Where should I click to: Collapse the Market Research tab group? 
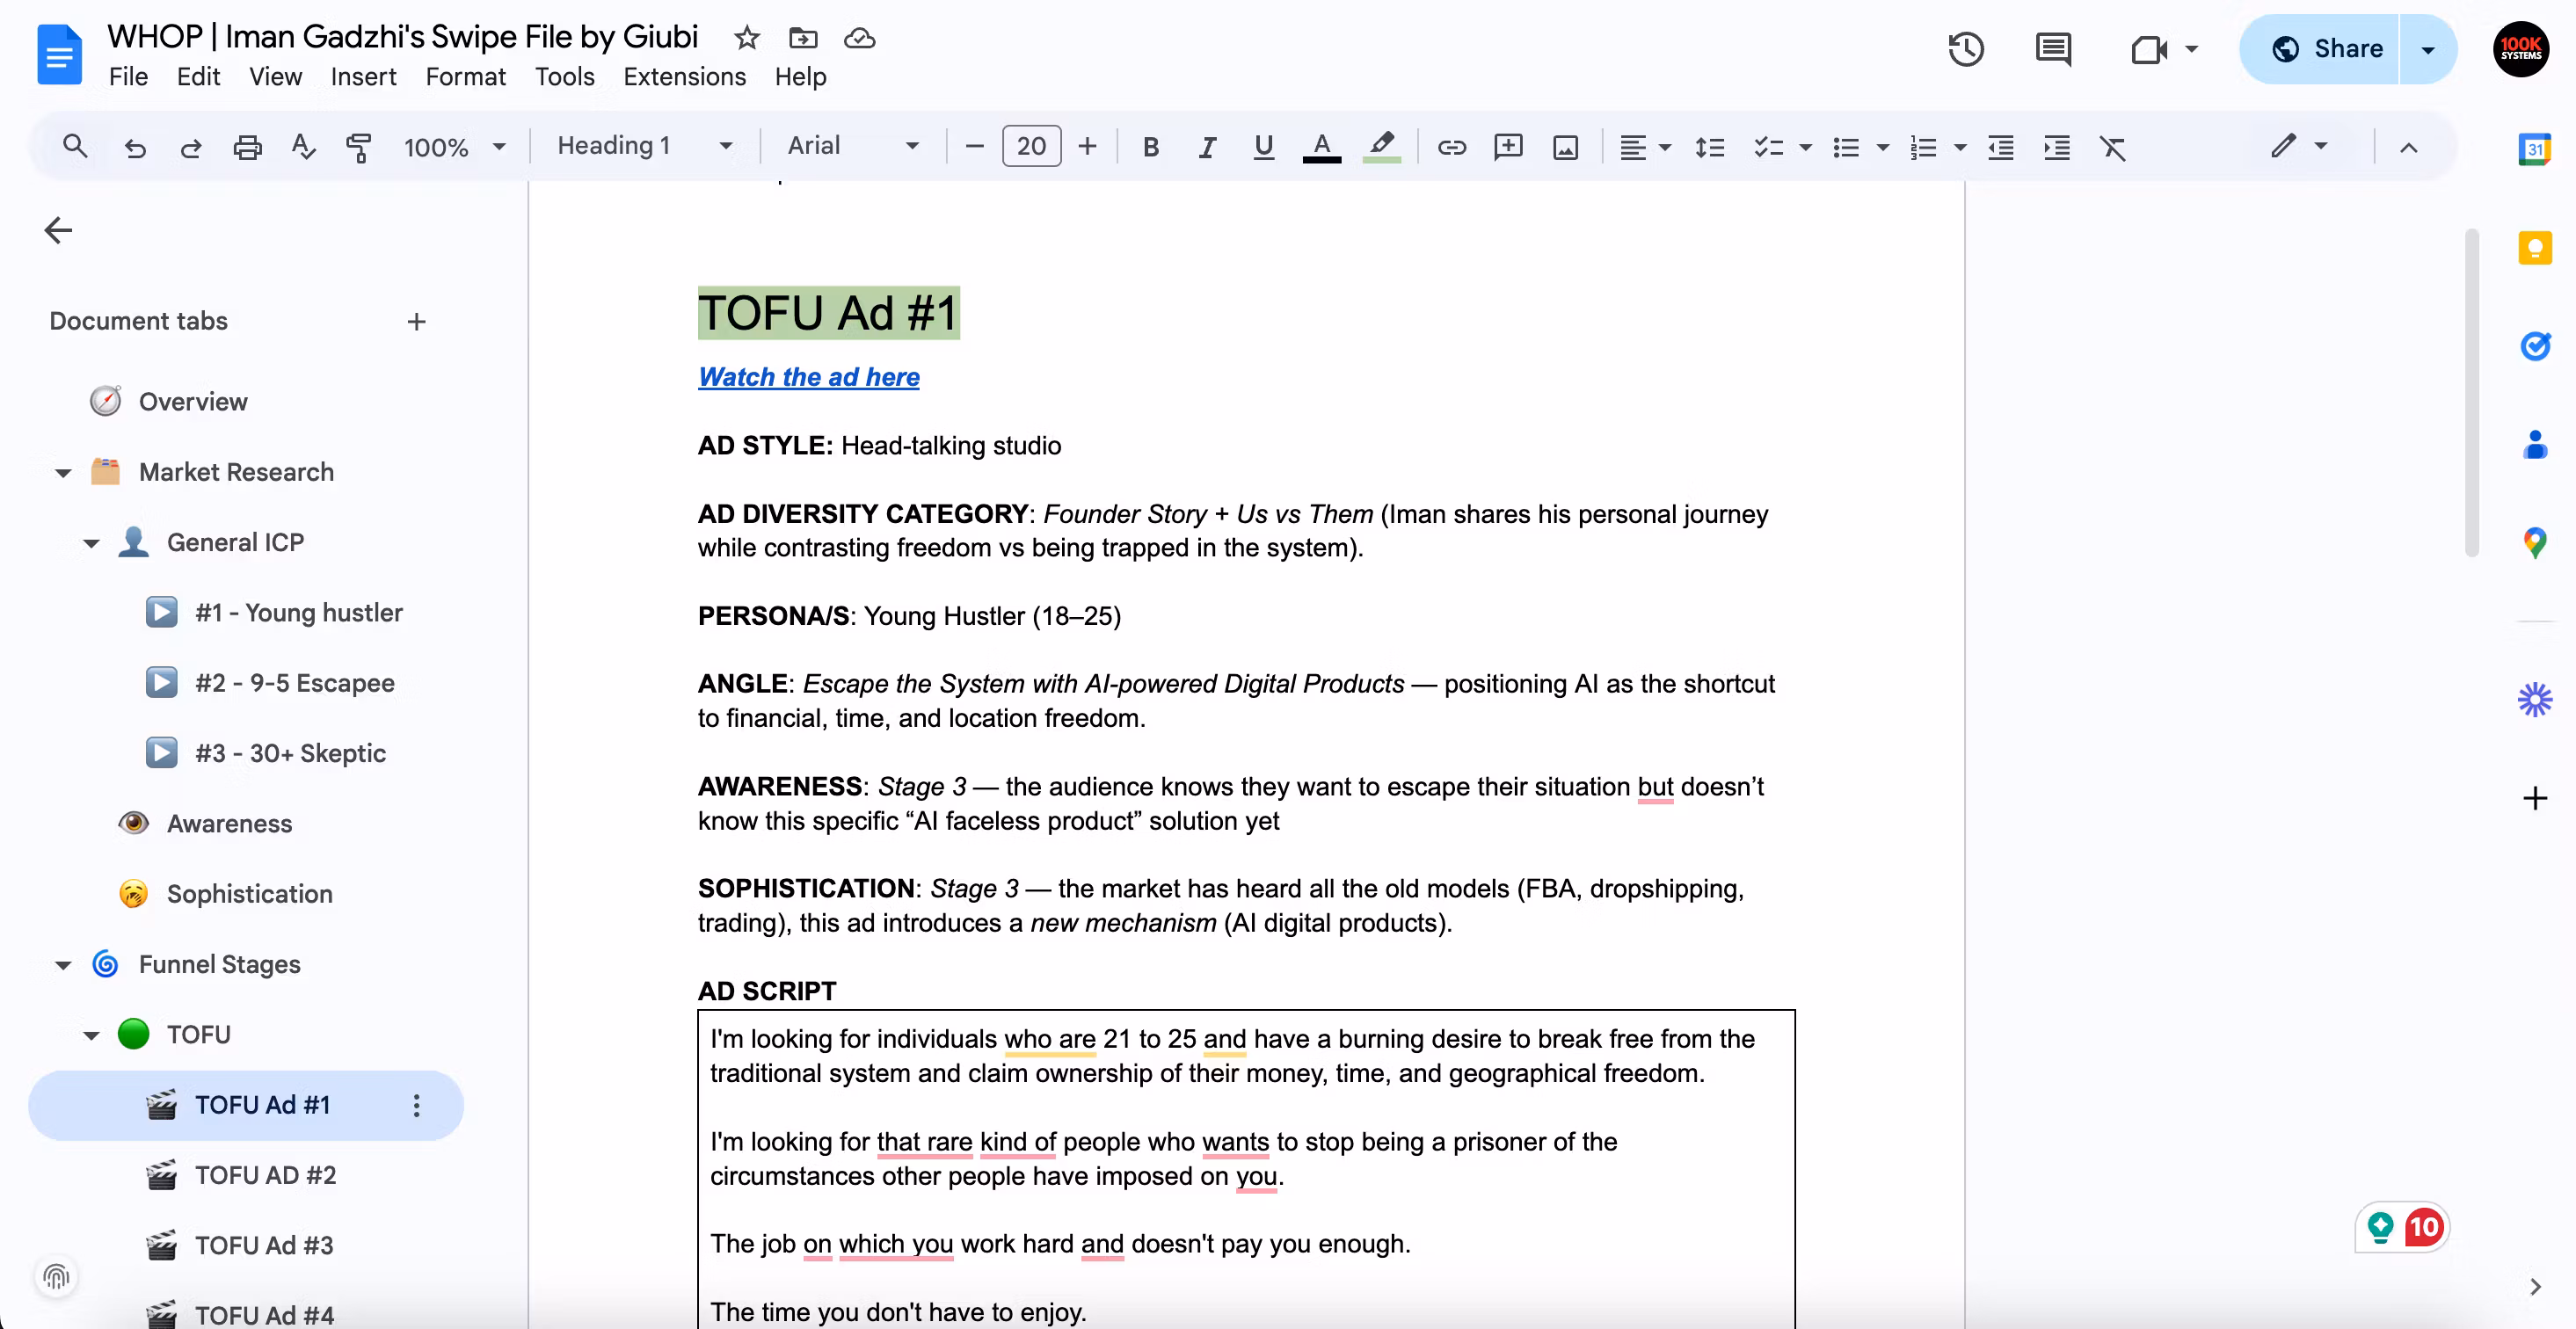pos(63,472)
